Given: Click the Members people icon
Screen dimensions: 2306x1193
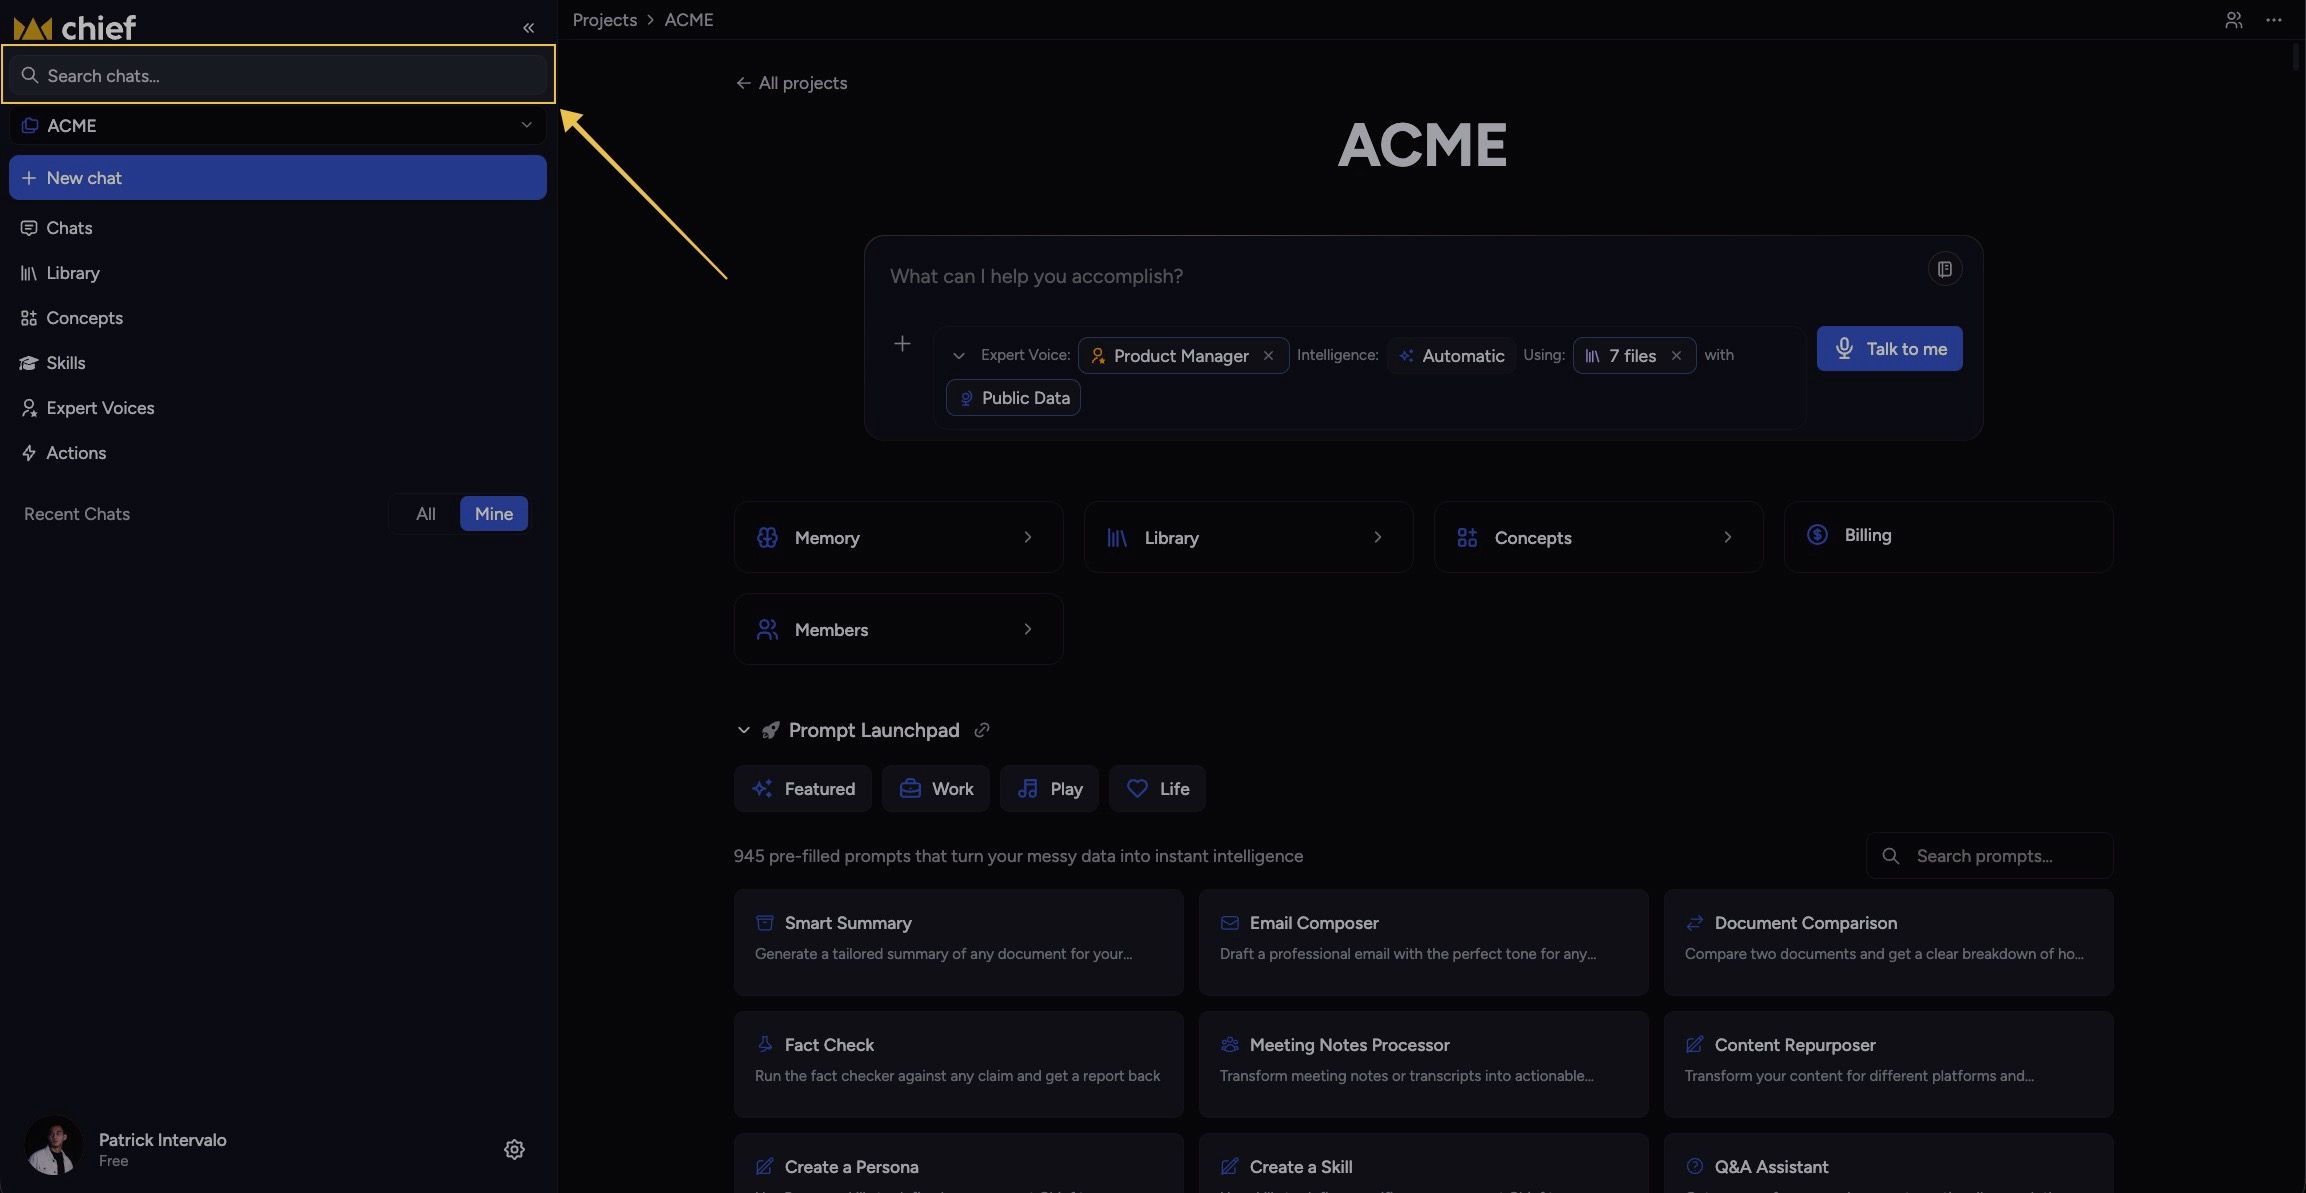Looking at the screenshot, I should 767,630.
